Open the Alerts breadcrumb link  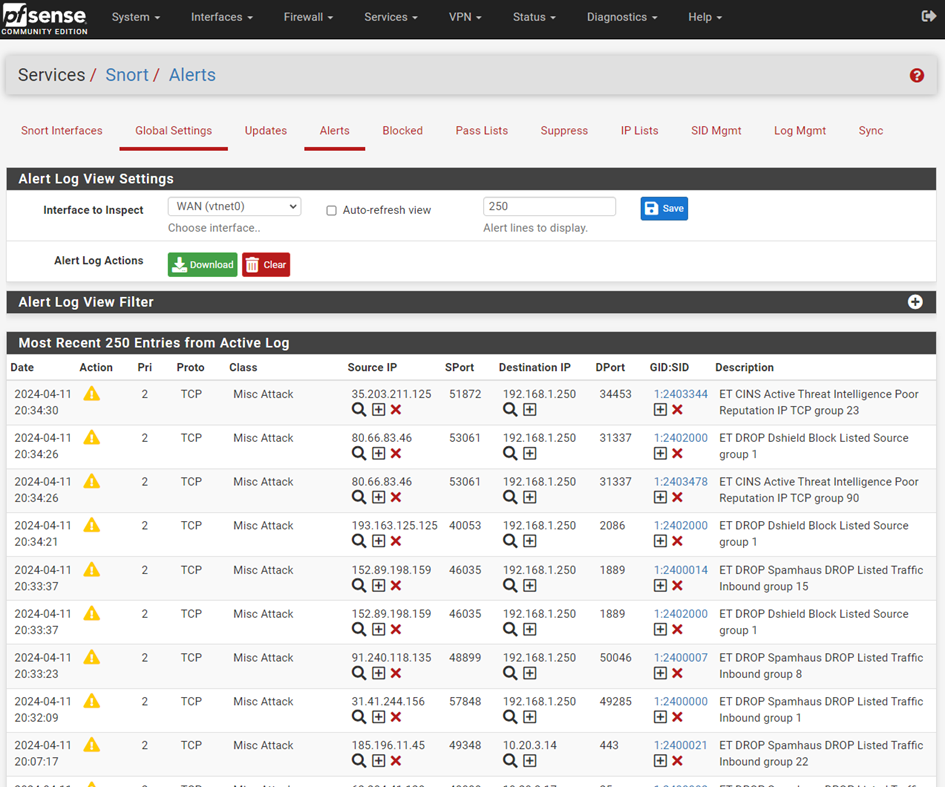click(x=192, y=75)
